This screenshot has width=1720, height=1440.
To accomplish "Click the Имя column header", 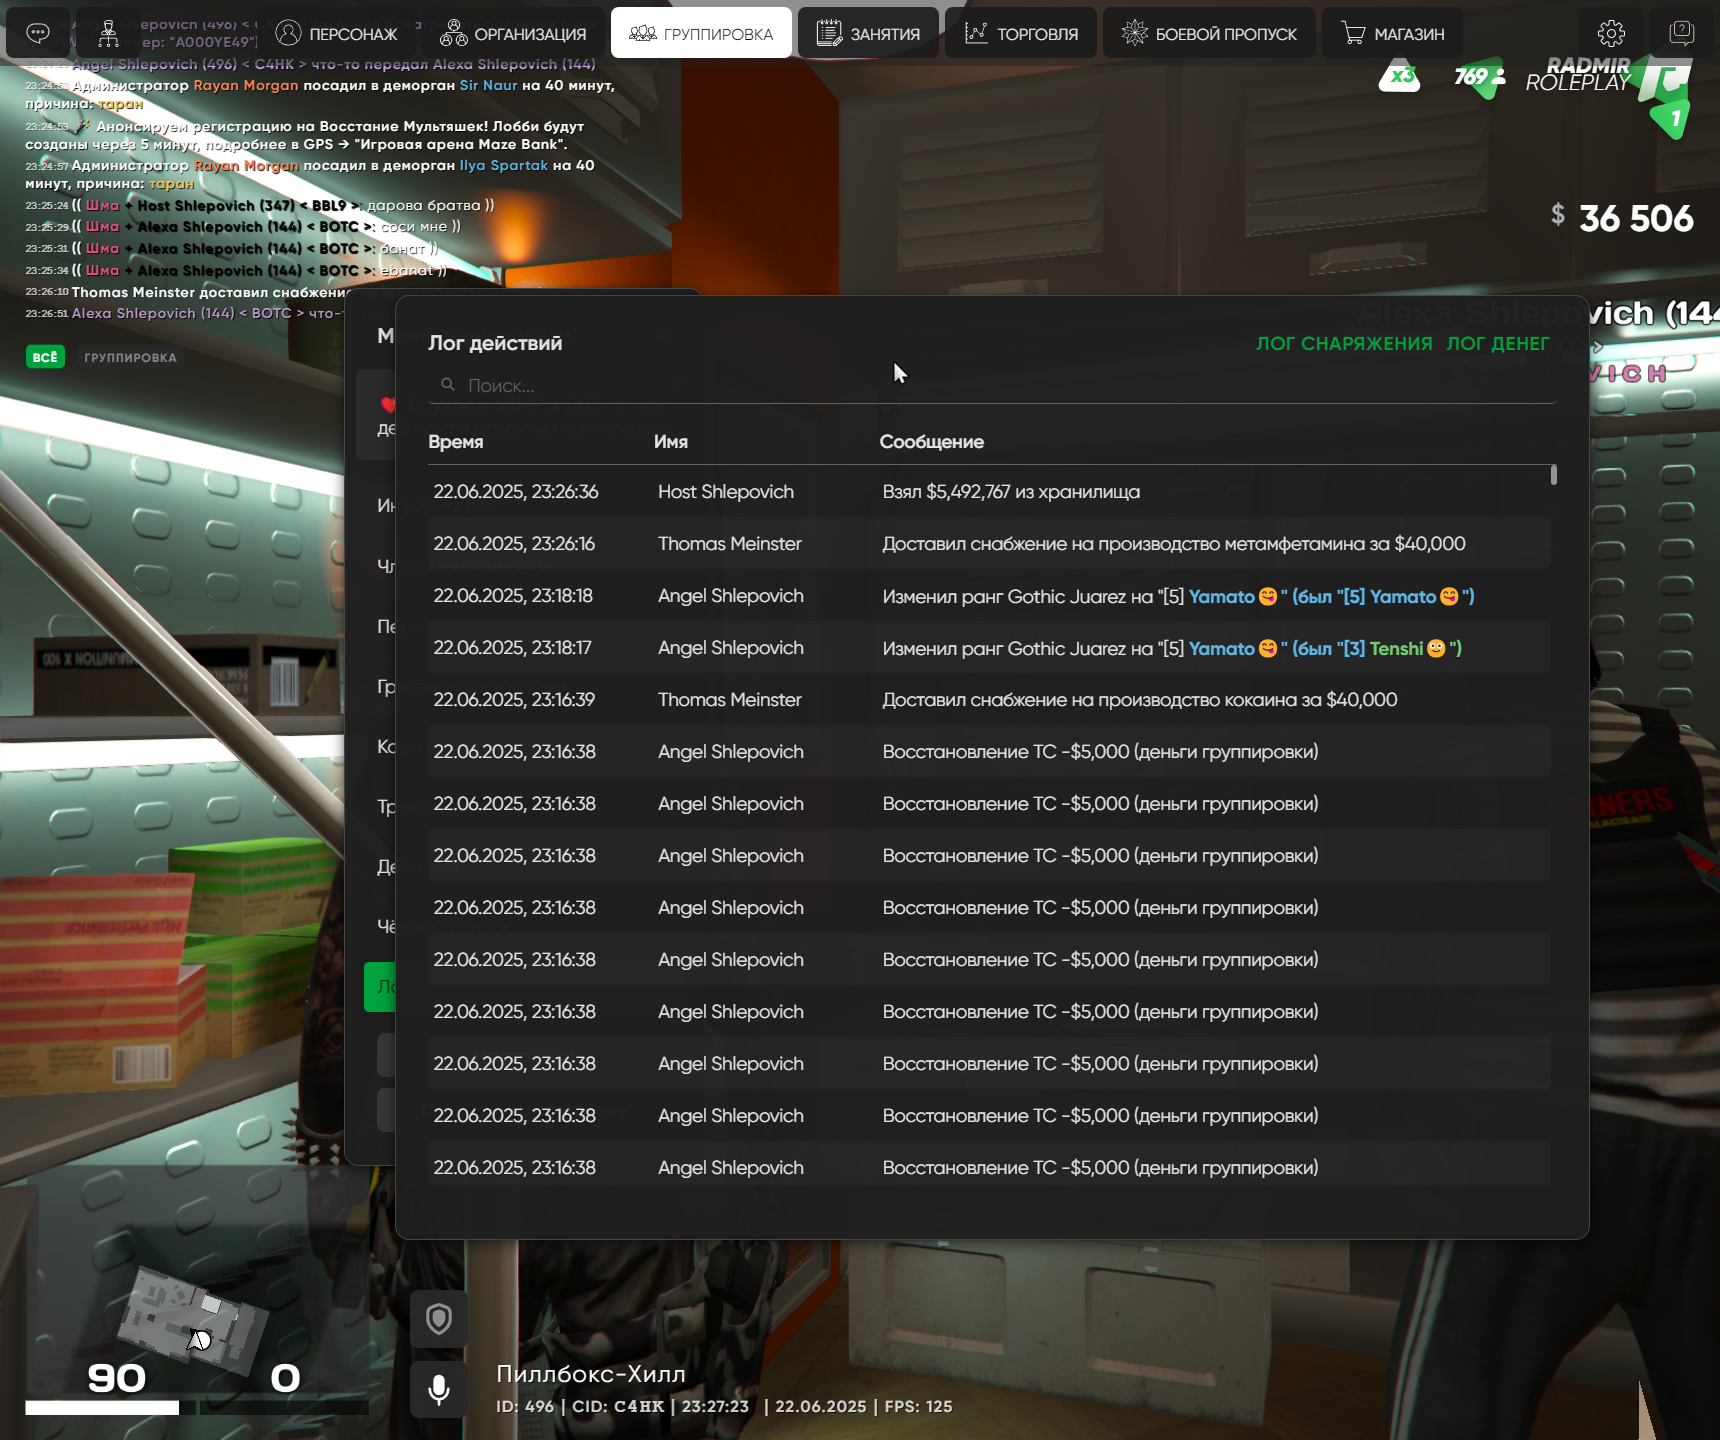I will (x=670, y=441).
